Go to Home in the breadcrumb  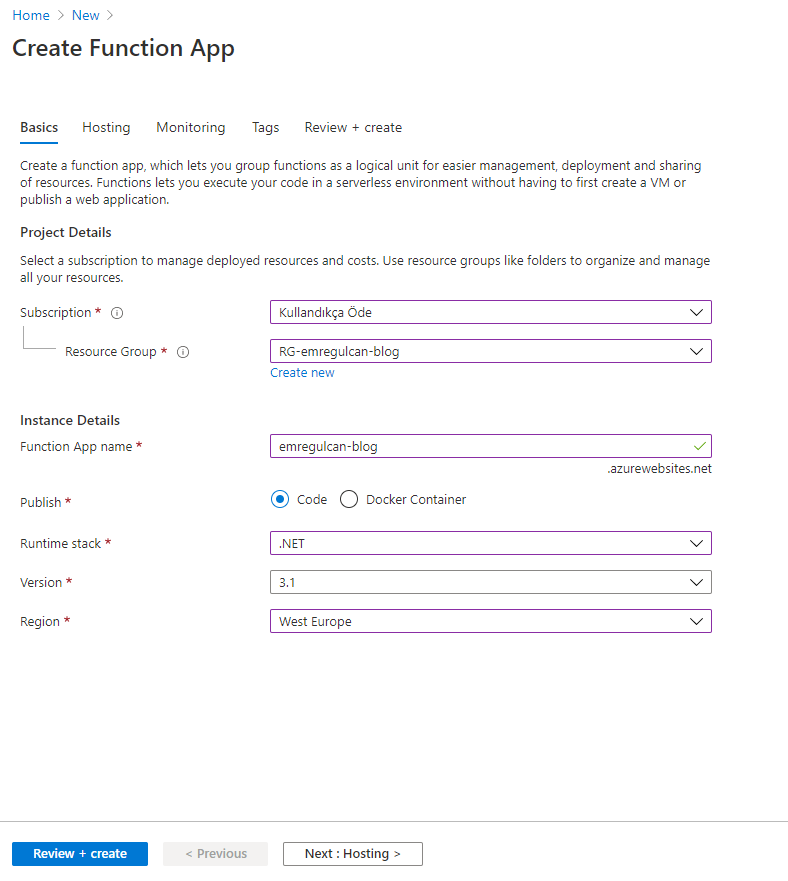pyautogui.click(x=31, y=15)
